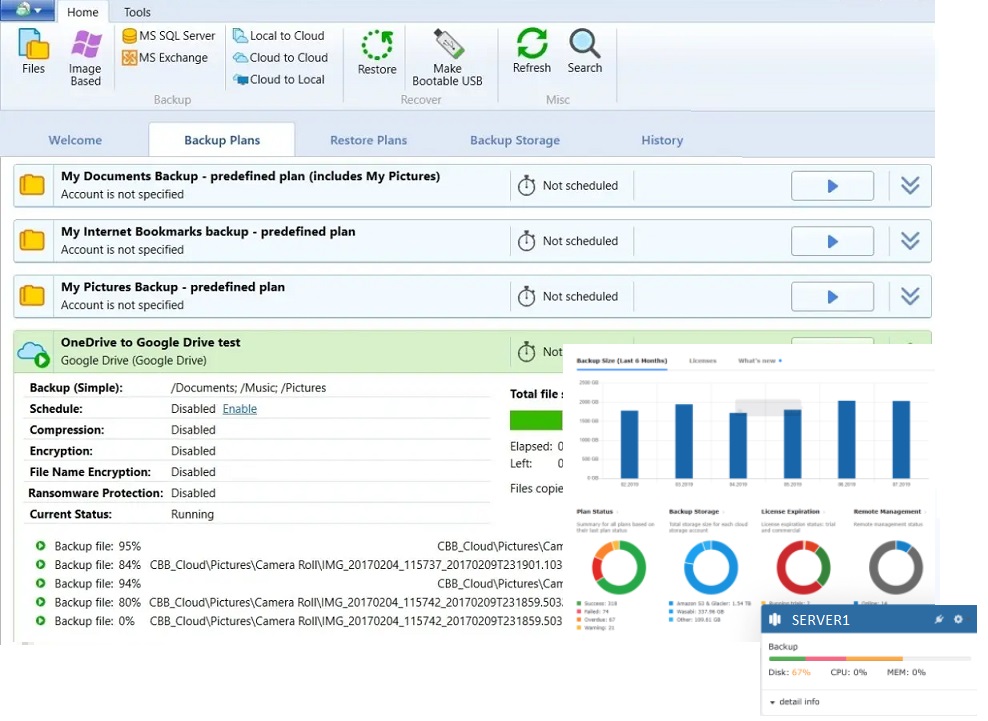Click the 94% backup file status icon
The width and height of the screenshot is (988, 721).
(40, 583)
